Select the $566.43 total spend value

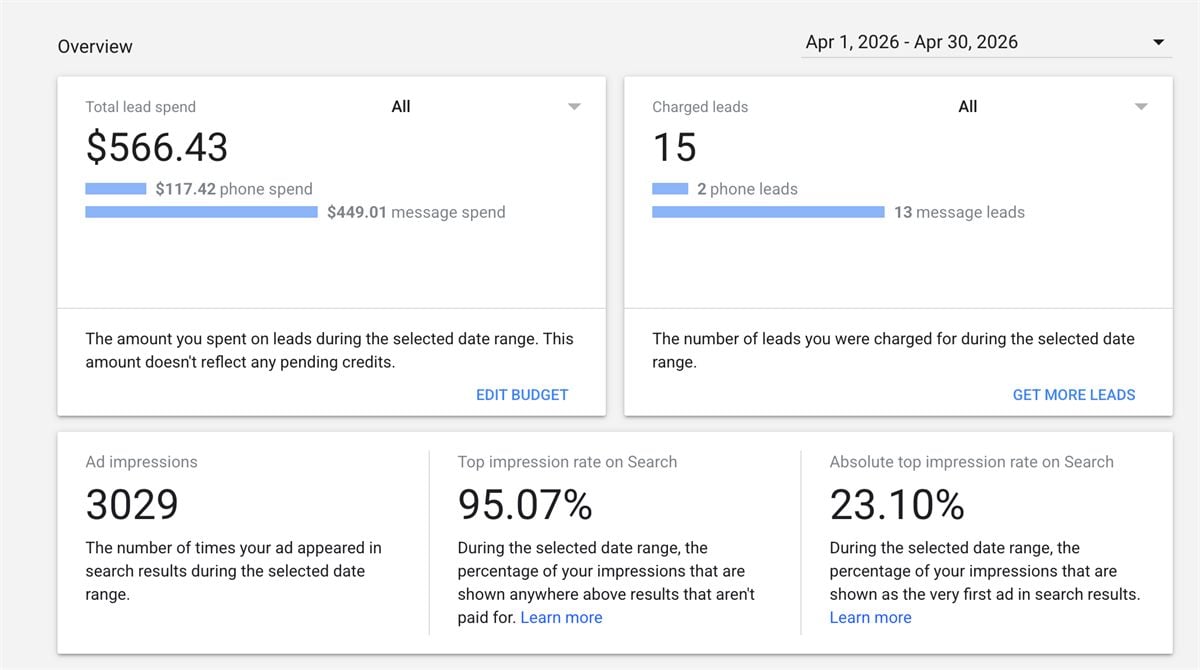click(157, 147)
